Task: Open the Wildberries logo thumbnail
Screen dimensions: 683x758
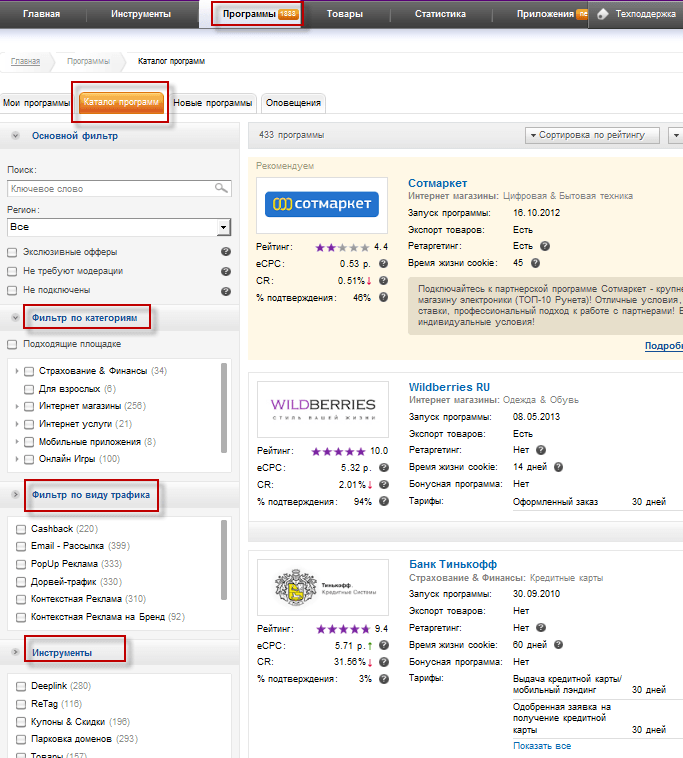Action: point(323,409)
